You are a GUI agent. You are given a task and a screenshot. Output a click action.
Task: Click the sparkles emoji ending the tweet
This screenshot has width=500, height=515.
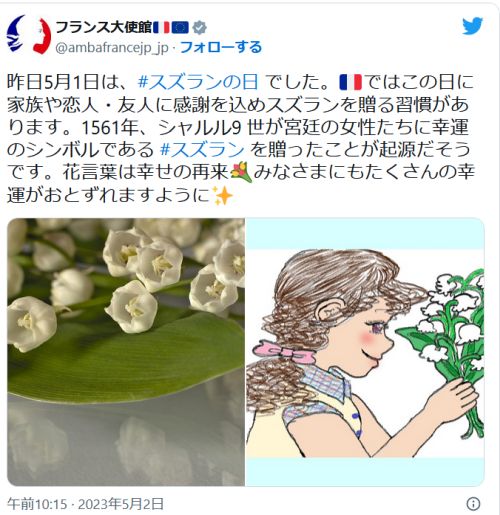tap(222, 196)
